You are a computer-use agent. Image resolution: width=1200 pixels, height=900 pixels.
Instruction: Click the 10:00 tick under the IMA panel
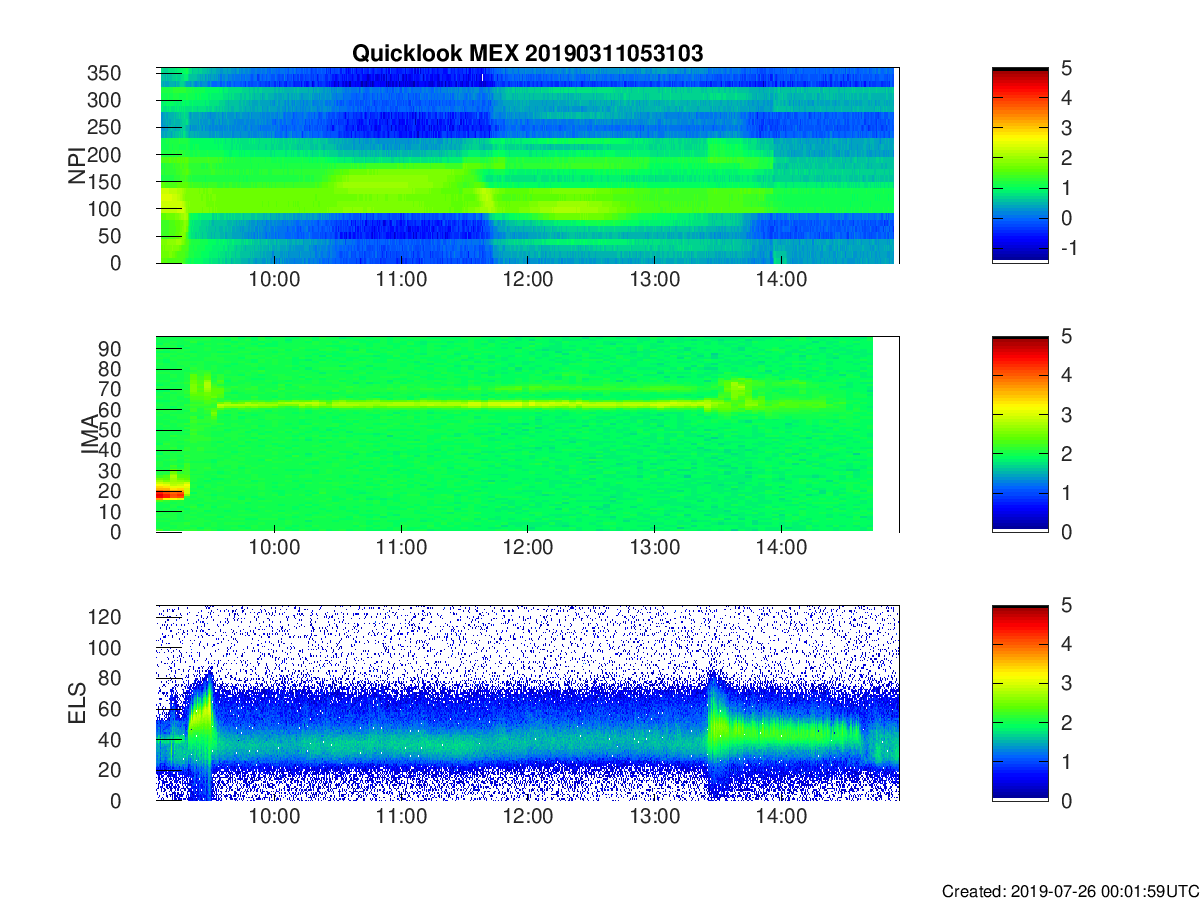point(275,548)
